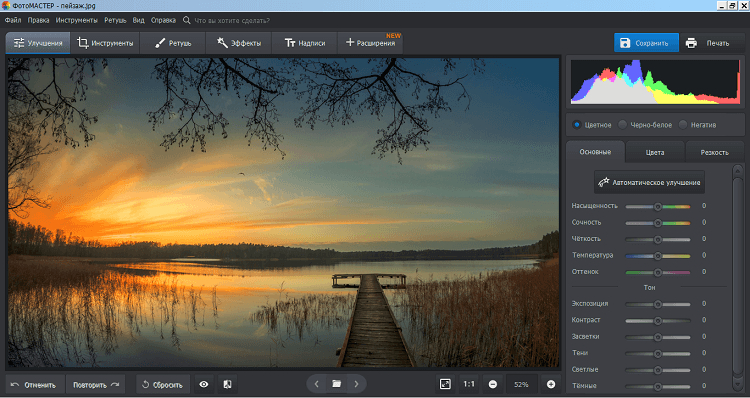Open the folder browse icon
The width and height of the screenshot is (750, 398).
pos(336,384)
